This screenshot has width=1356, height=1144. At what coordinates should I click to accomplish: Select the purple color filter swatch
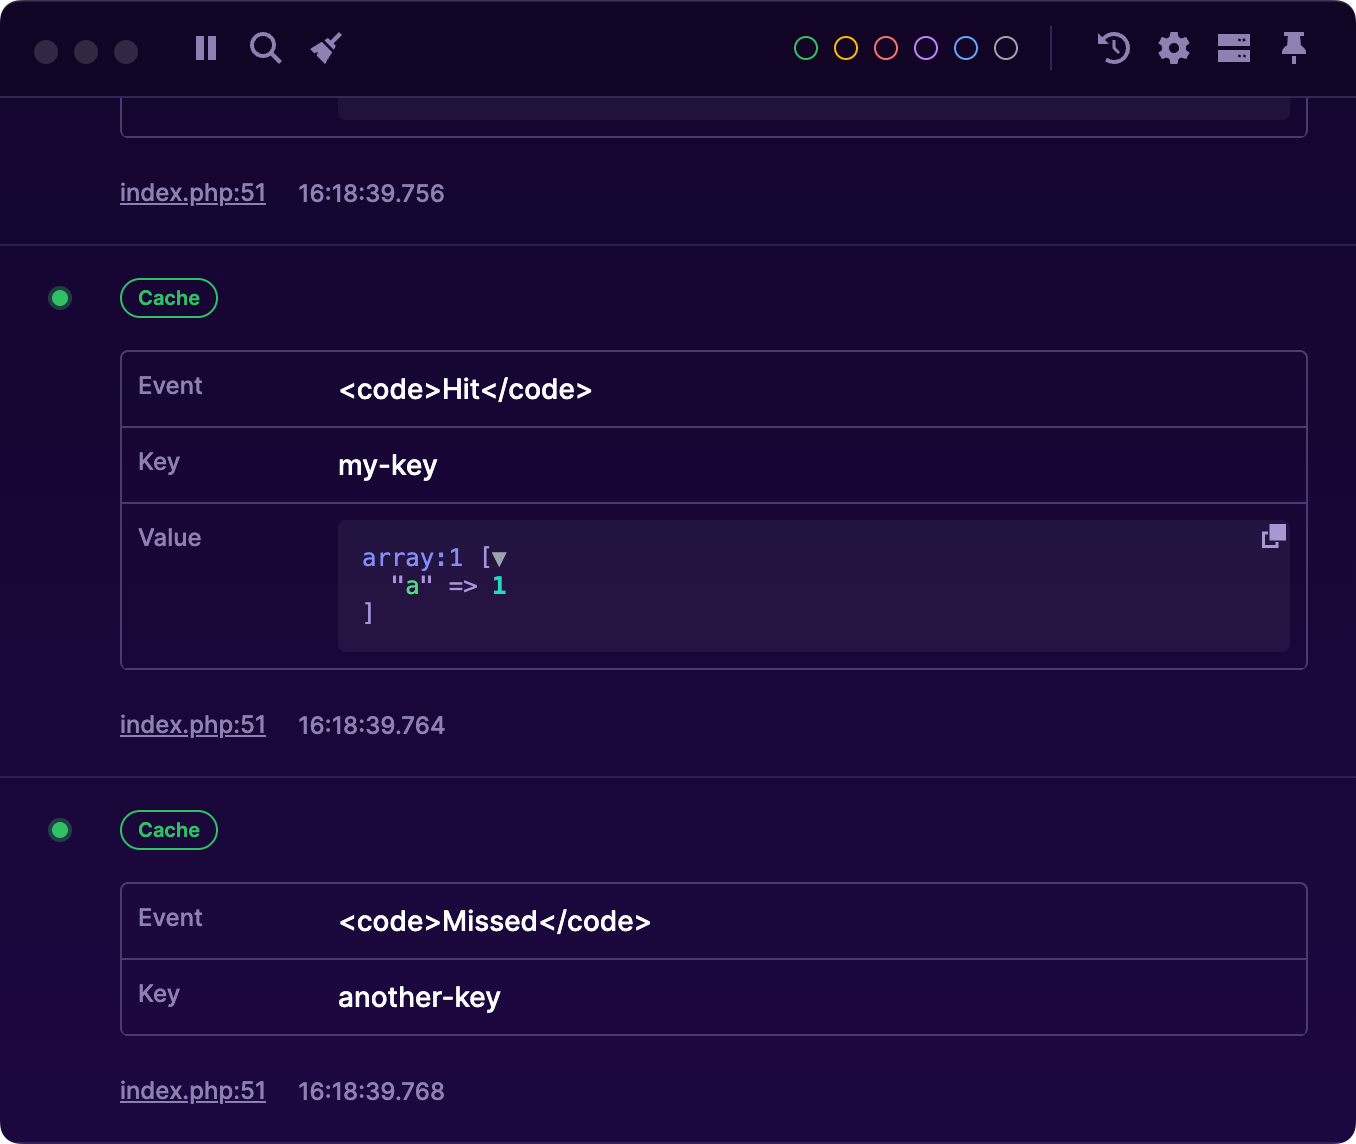(925, 47)
